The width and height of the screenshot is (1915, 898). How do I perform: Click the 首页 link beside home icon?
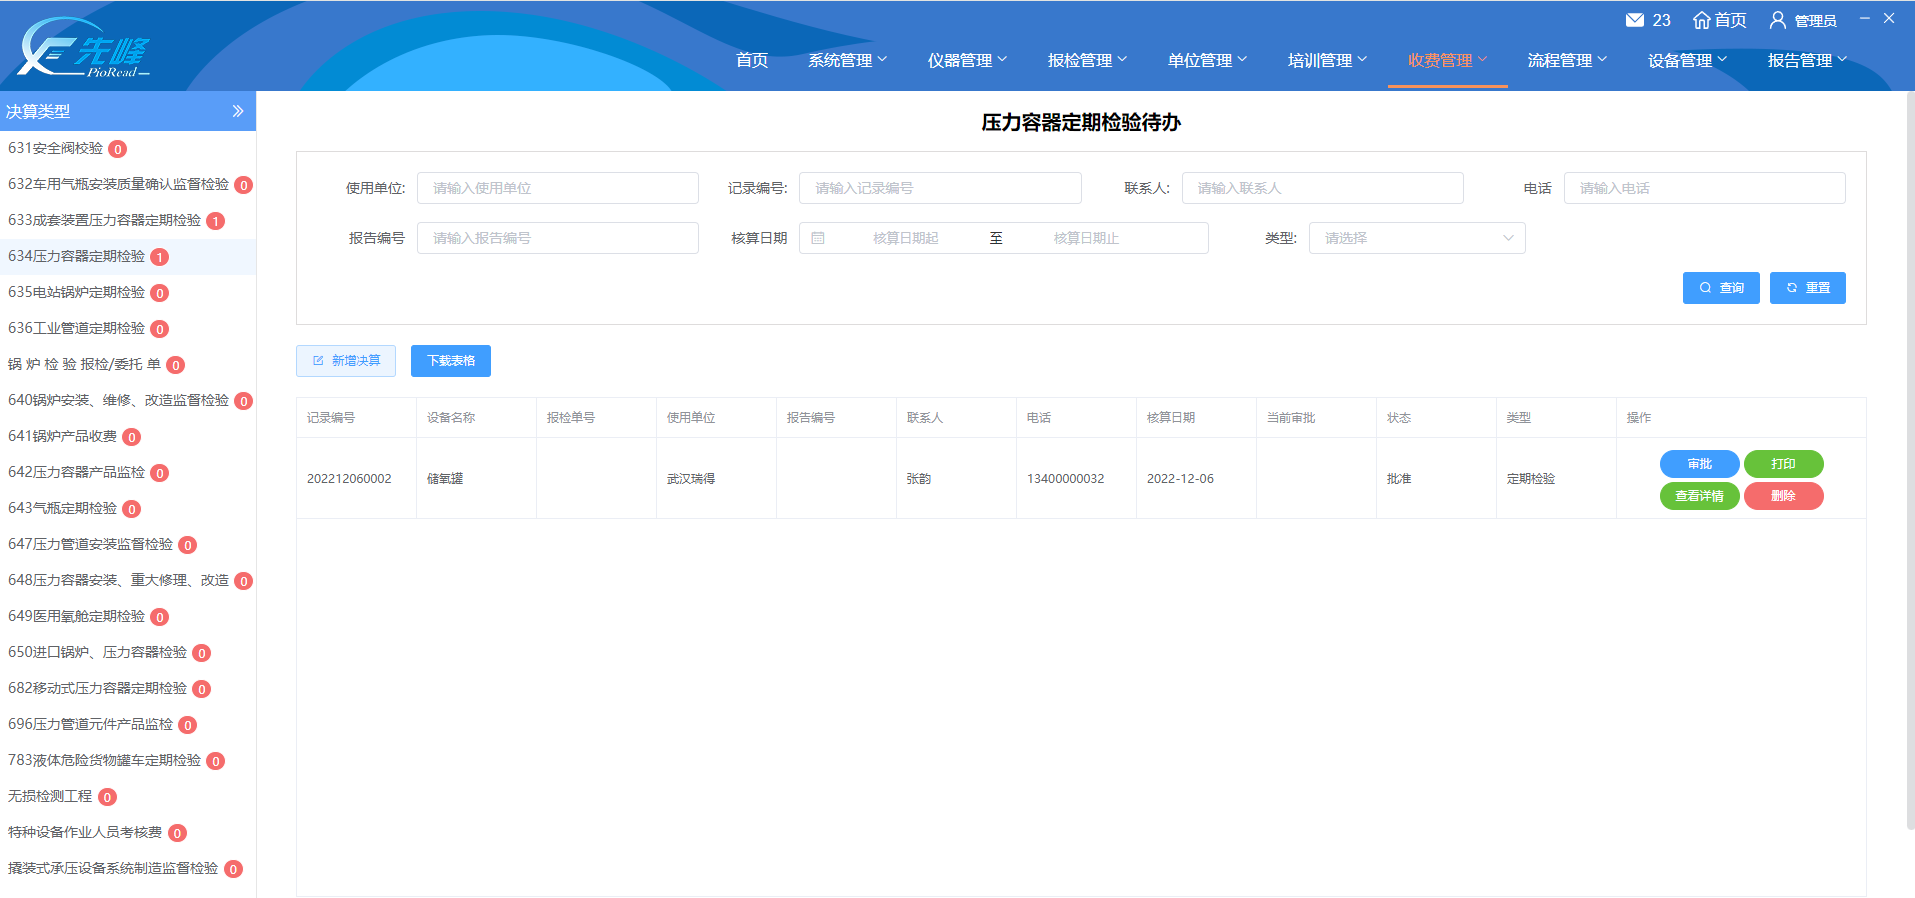point(1731,20)
